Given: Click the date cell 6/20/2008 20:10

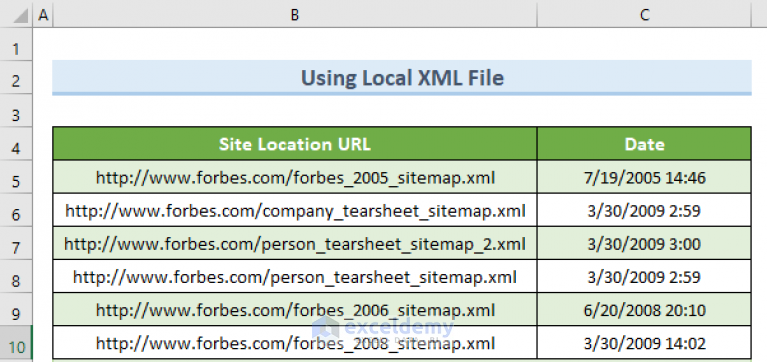Looking at the screenshot, I should [x=644, y=310].
